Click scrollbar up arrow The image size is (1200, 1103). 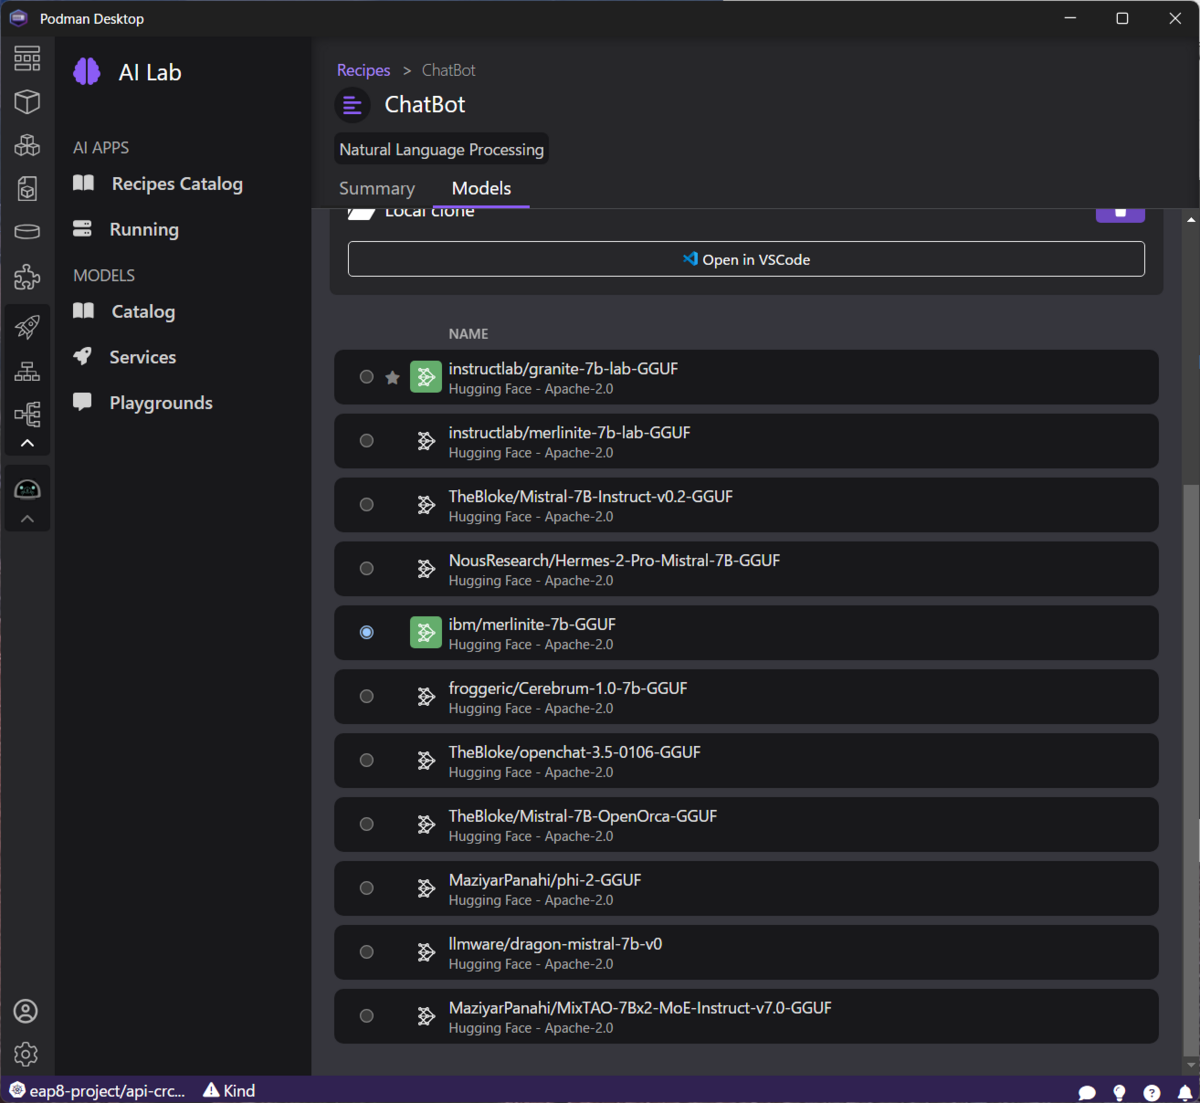pos(1190,219)
